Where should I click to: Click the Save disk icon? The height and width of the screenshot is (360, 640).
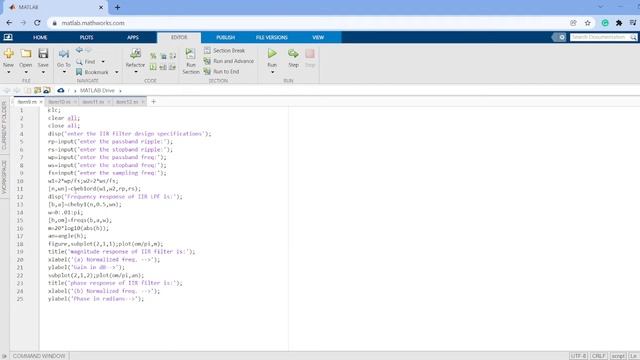43,53
